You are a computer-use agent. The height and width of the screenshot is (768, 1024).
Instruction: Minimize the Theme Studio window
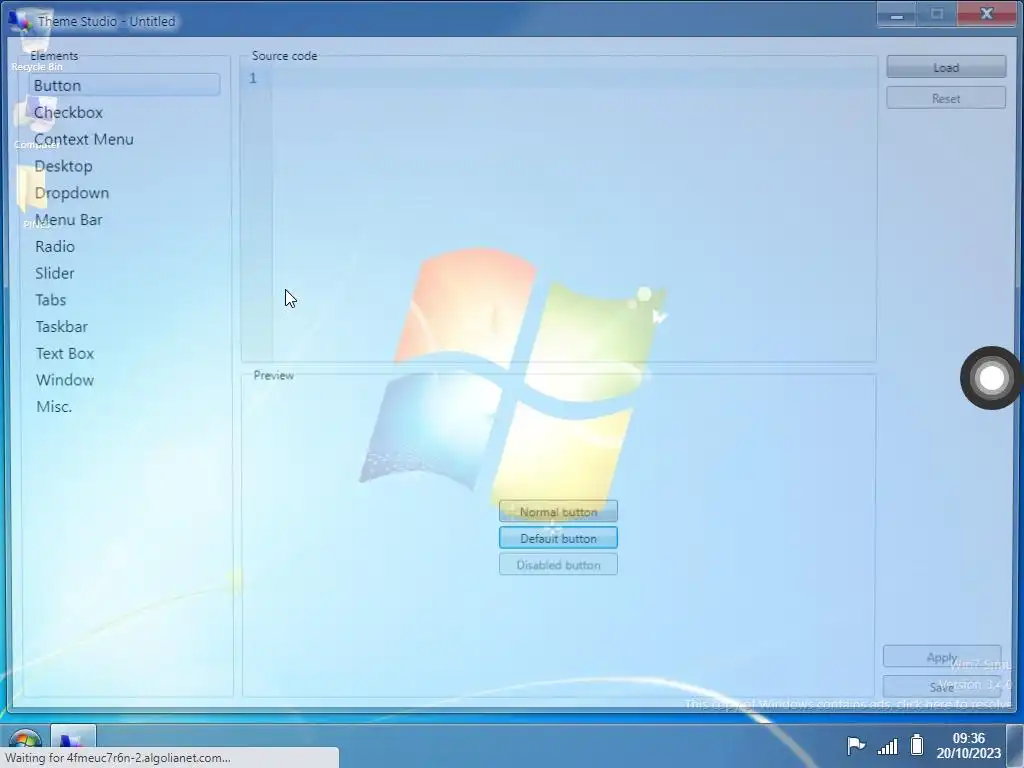pos(897,14)
